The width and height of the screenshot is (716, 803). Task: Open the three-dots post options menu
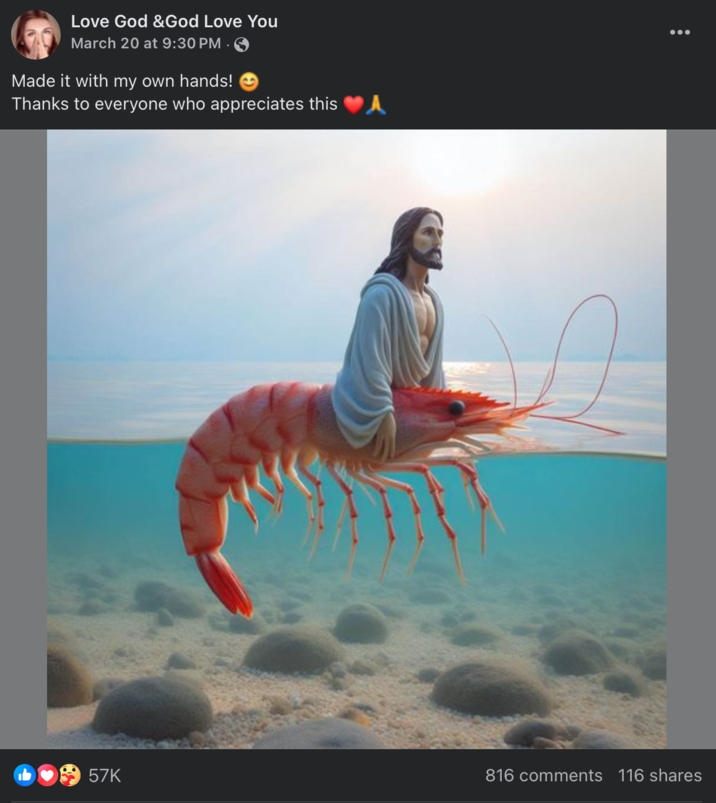[680, 32]
